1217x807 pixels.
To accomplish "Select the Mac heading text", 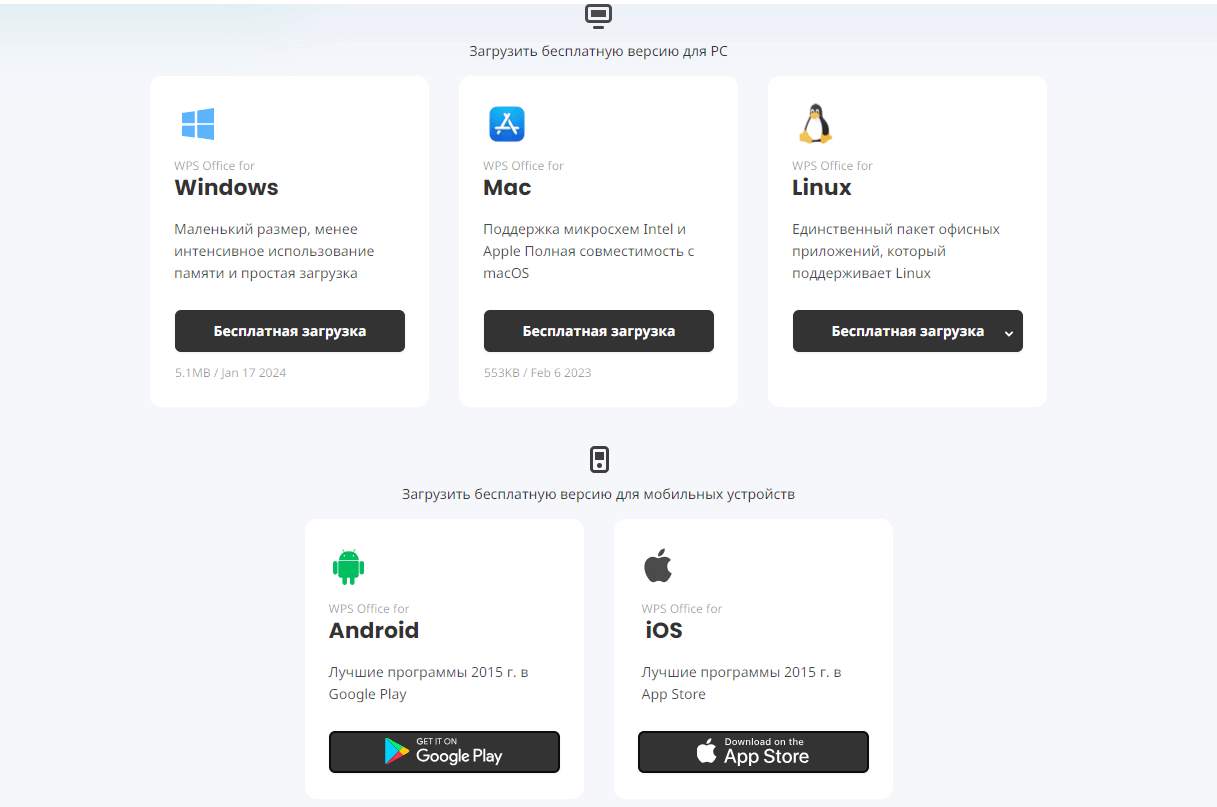I will point(508,188).
